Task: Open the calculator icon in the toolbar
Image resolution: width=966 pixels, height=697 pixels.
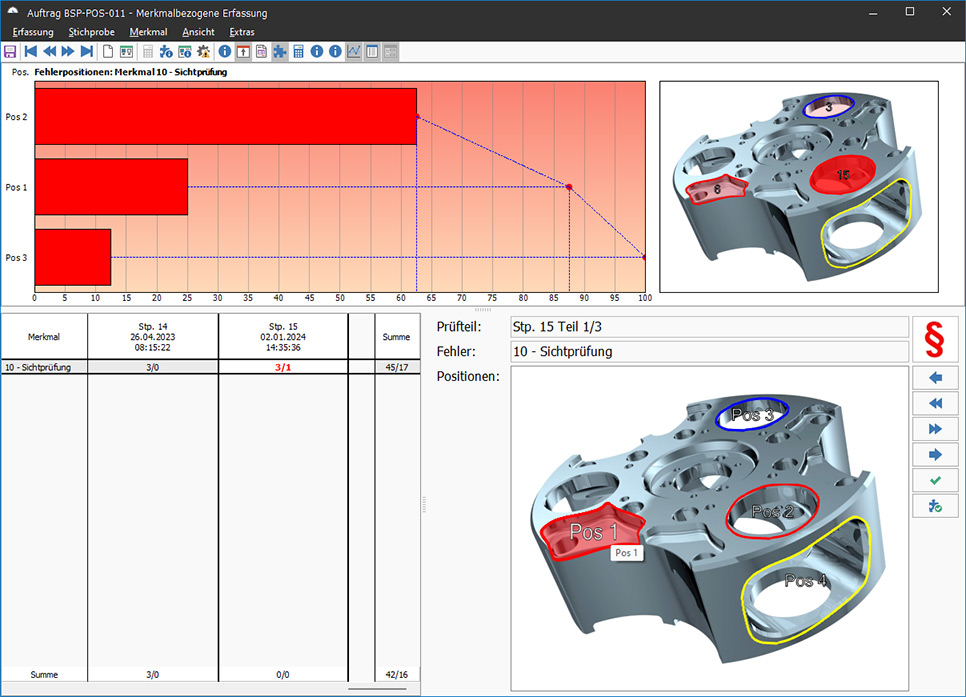Action: (x=298, y=51)
